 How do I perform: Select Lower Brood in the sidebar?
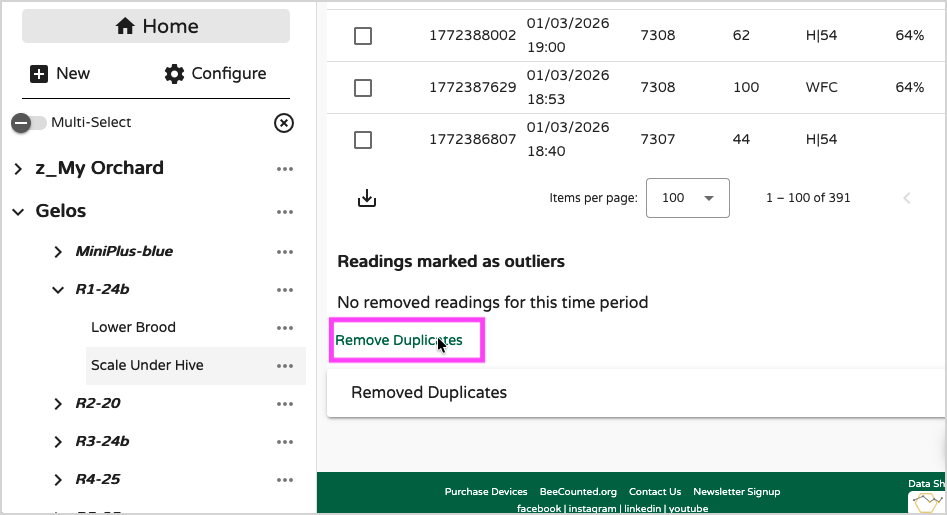pos(133,328)
